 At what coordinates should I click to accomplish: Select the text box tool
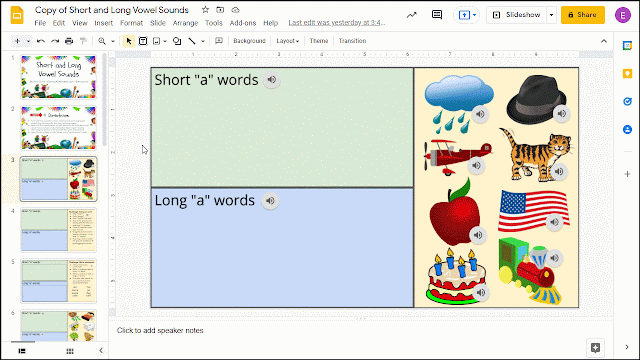(x=143, y=41)
